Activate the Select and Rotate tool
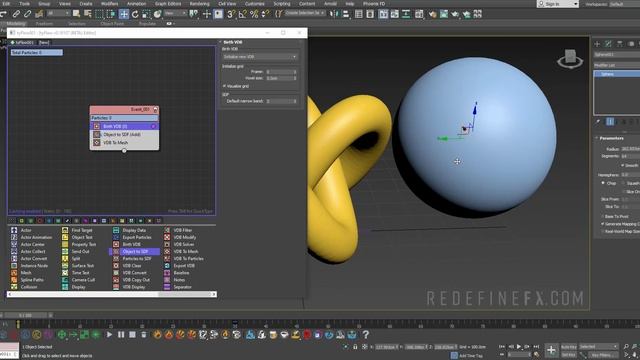 pyautogui.click(x=135, y=14)
